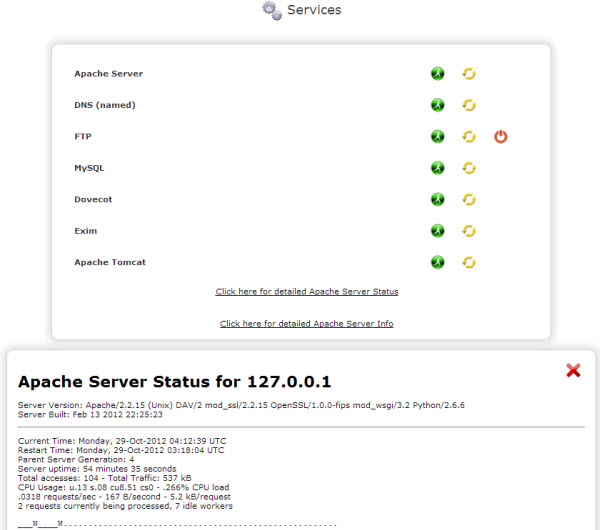600x530 pixels.
Task: Click the 'Parent Server Generation: 4' line
Action: pyautogui.click(x=76, y=460)
